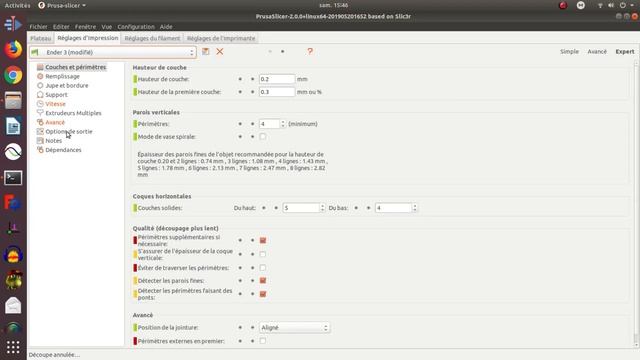Open FreeCAD from the dock
The height and width of the screenshot is (360, 640).
(13, 203)
